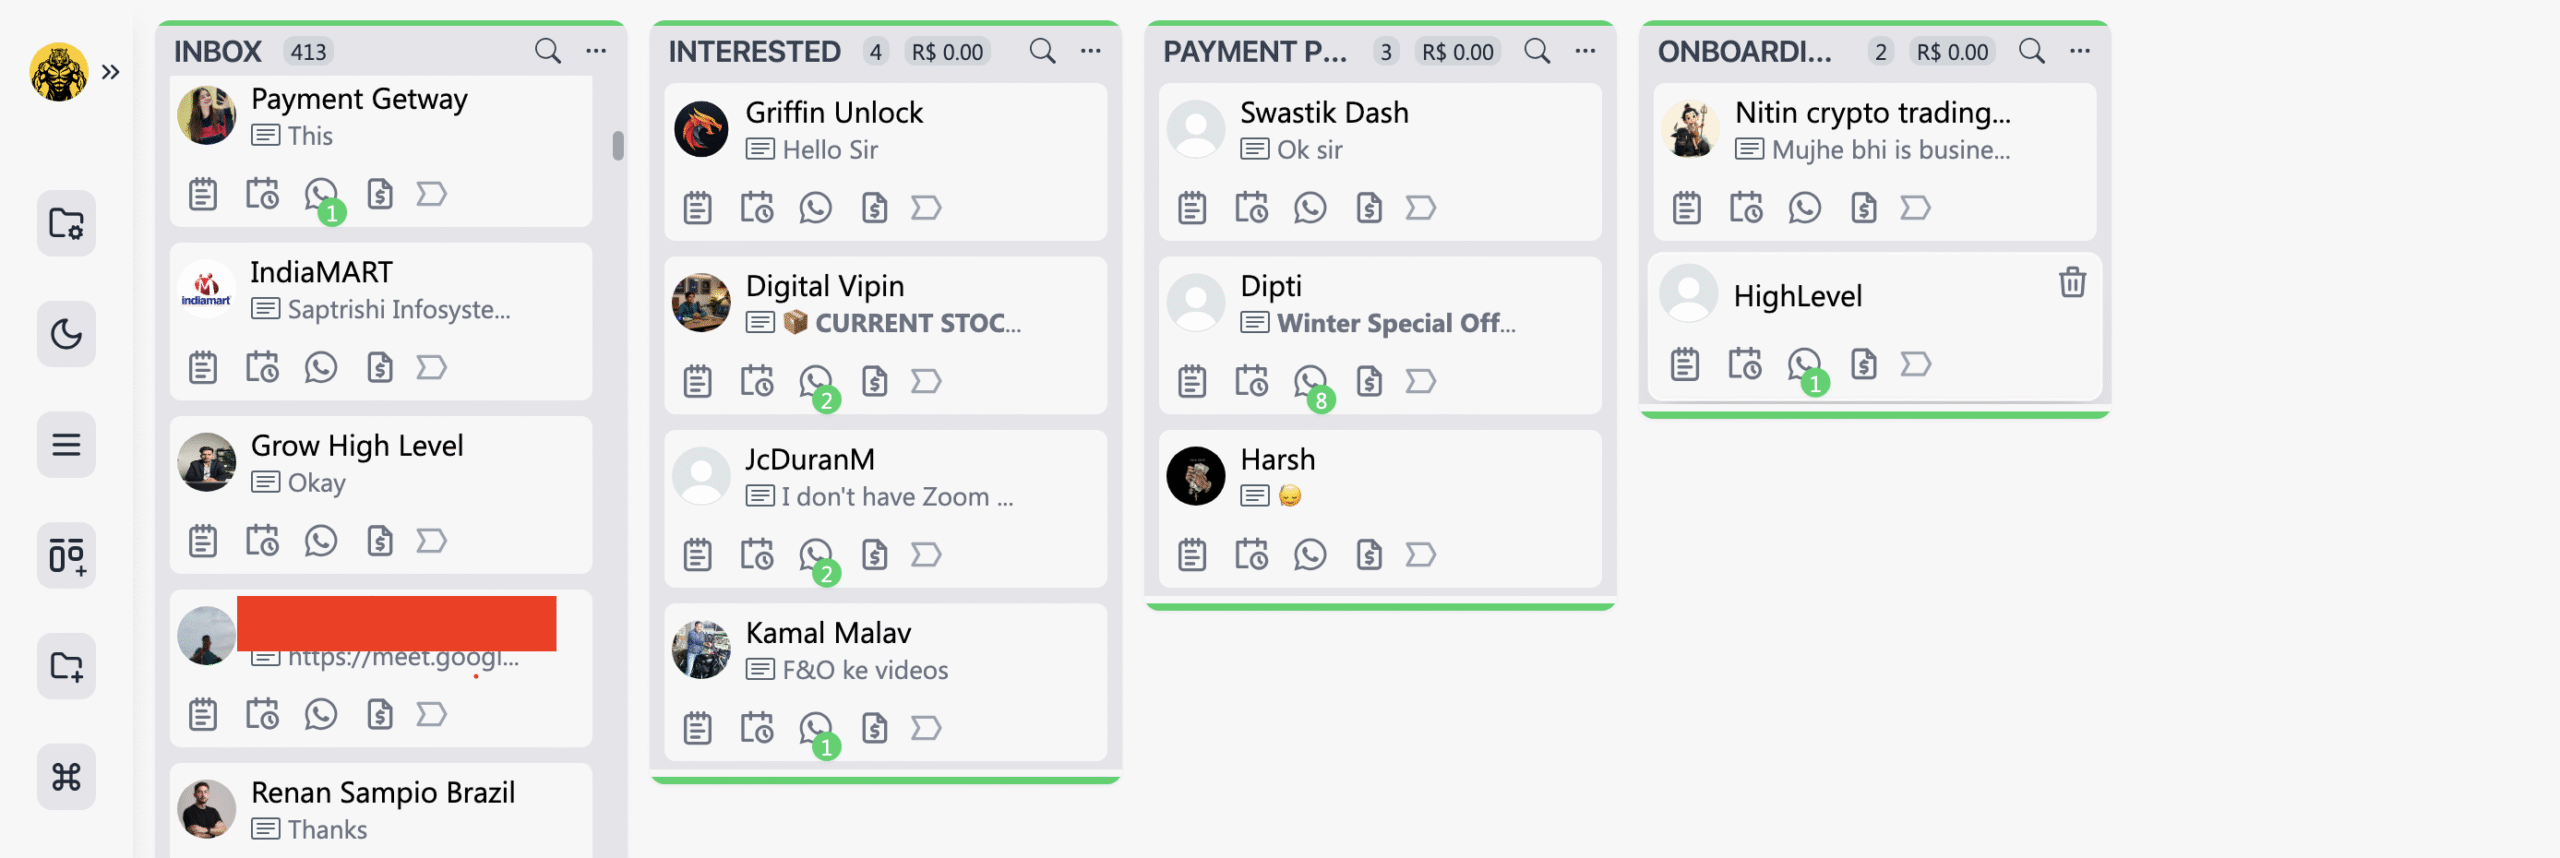Click the invoice icon on HighLevel card
This screenshot has width=2560, height=858.
1863,364
